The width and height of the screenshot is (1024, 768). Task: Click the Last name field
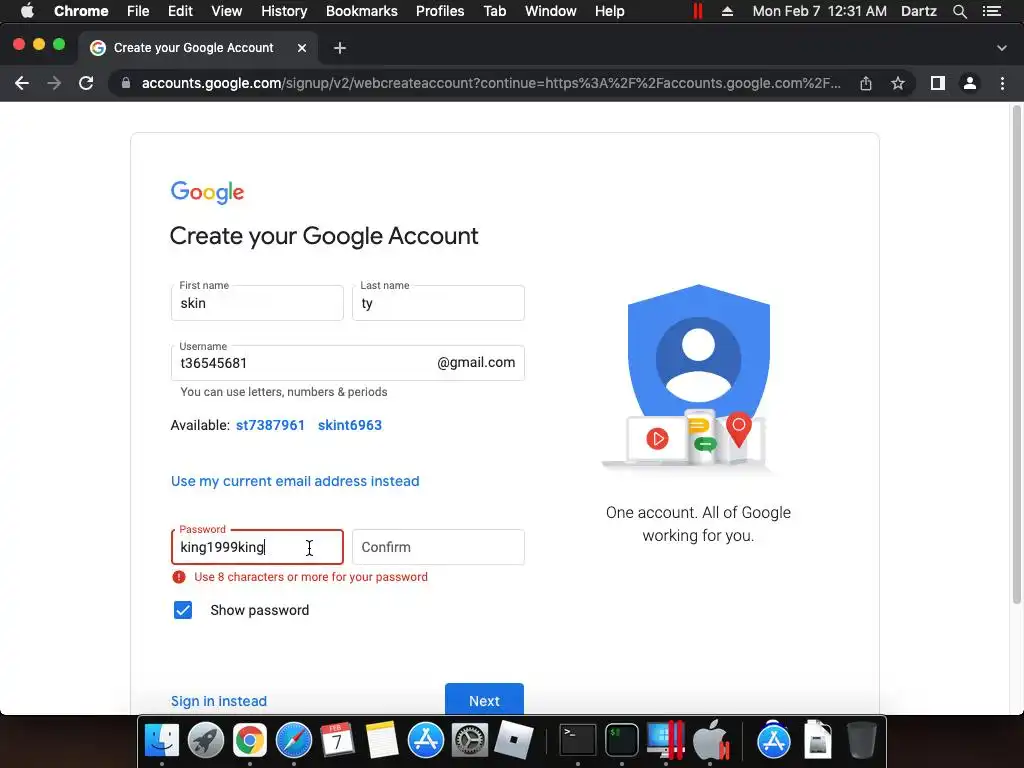[x=438, y=303]
